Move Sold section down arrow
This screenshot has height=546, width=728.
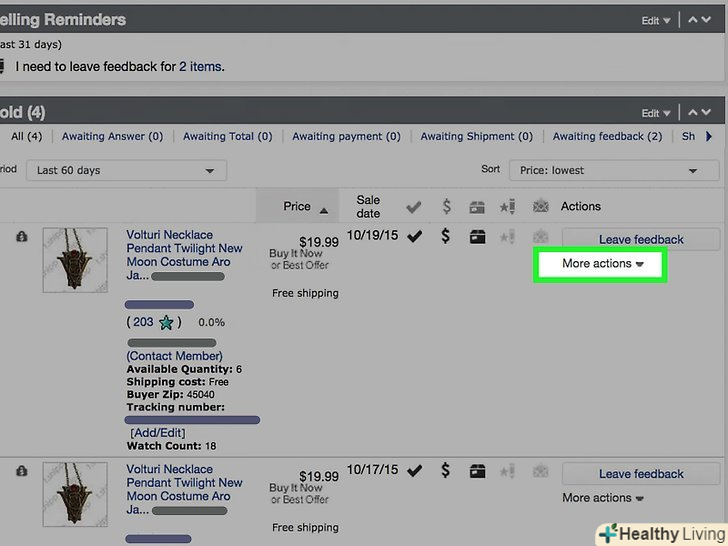coord(706,112)
